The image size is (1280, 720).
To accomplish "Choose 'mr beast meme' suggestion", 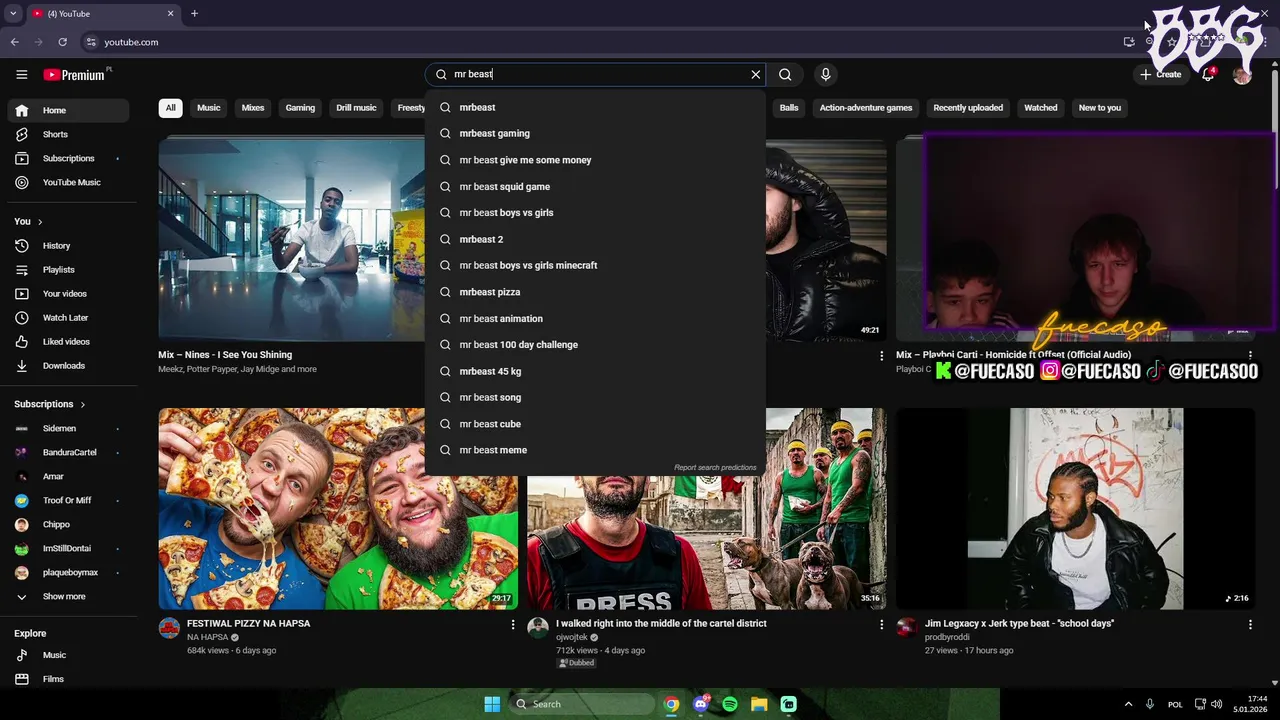I will click(x=595, y=450).
